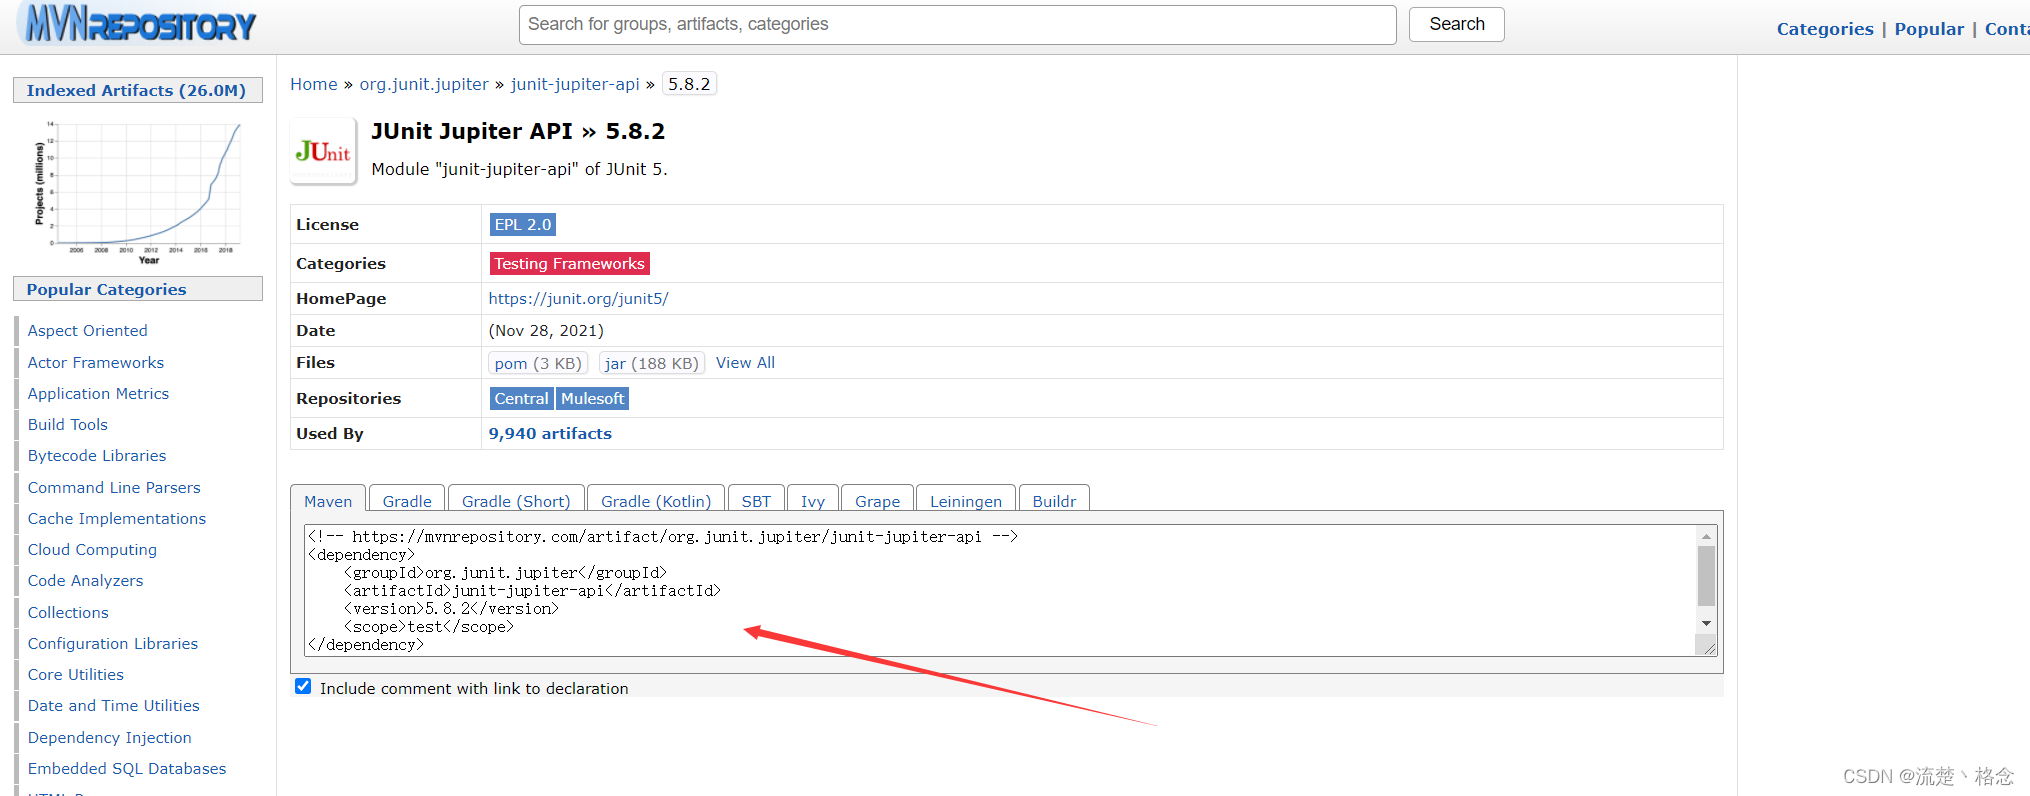
Task: Click the Search button
Action: coord(1456,24)
